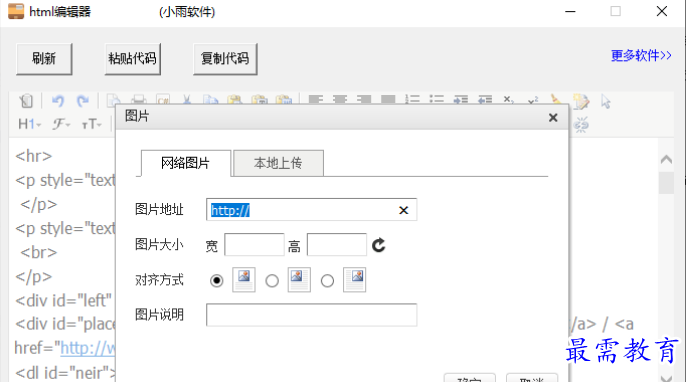
Task: Click the <br> line in the code
Action: pos(39,252)
